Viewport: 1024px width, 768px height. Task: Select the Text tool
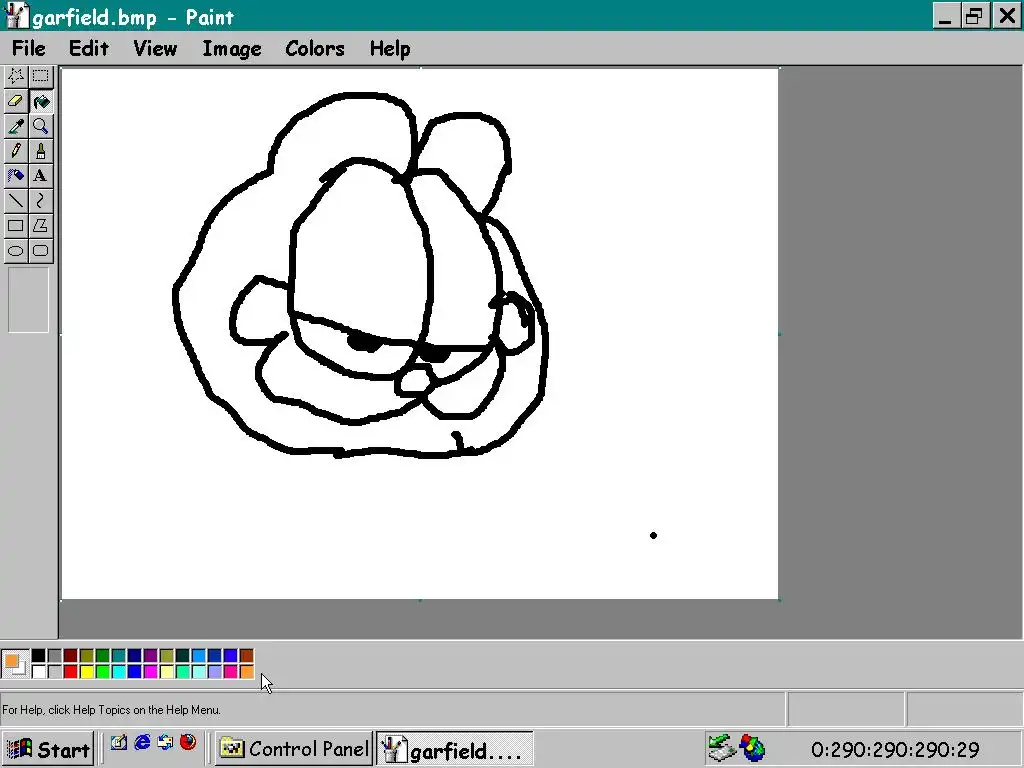(40, 176)
